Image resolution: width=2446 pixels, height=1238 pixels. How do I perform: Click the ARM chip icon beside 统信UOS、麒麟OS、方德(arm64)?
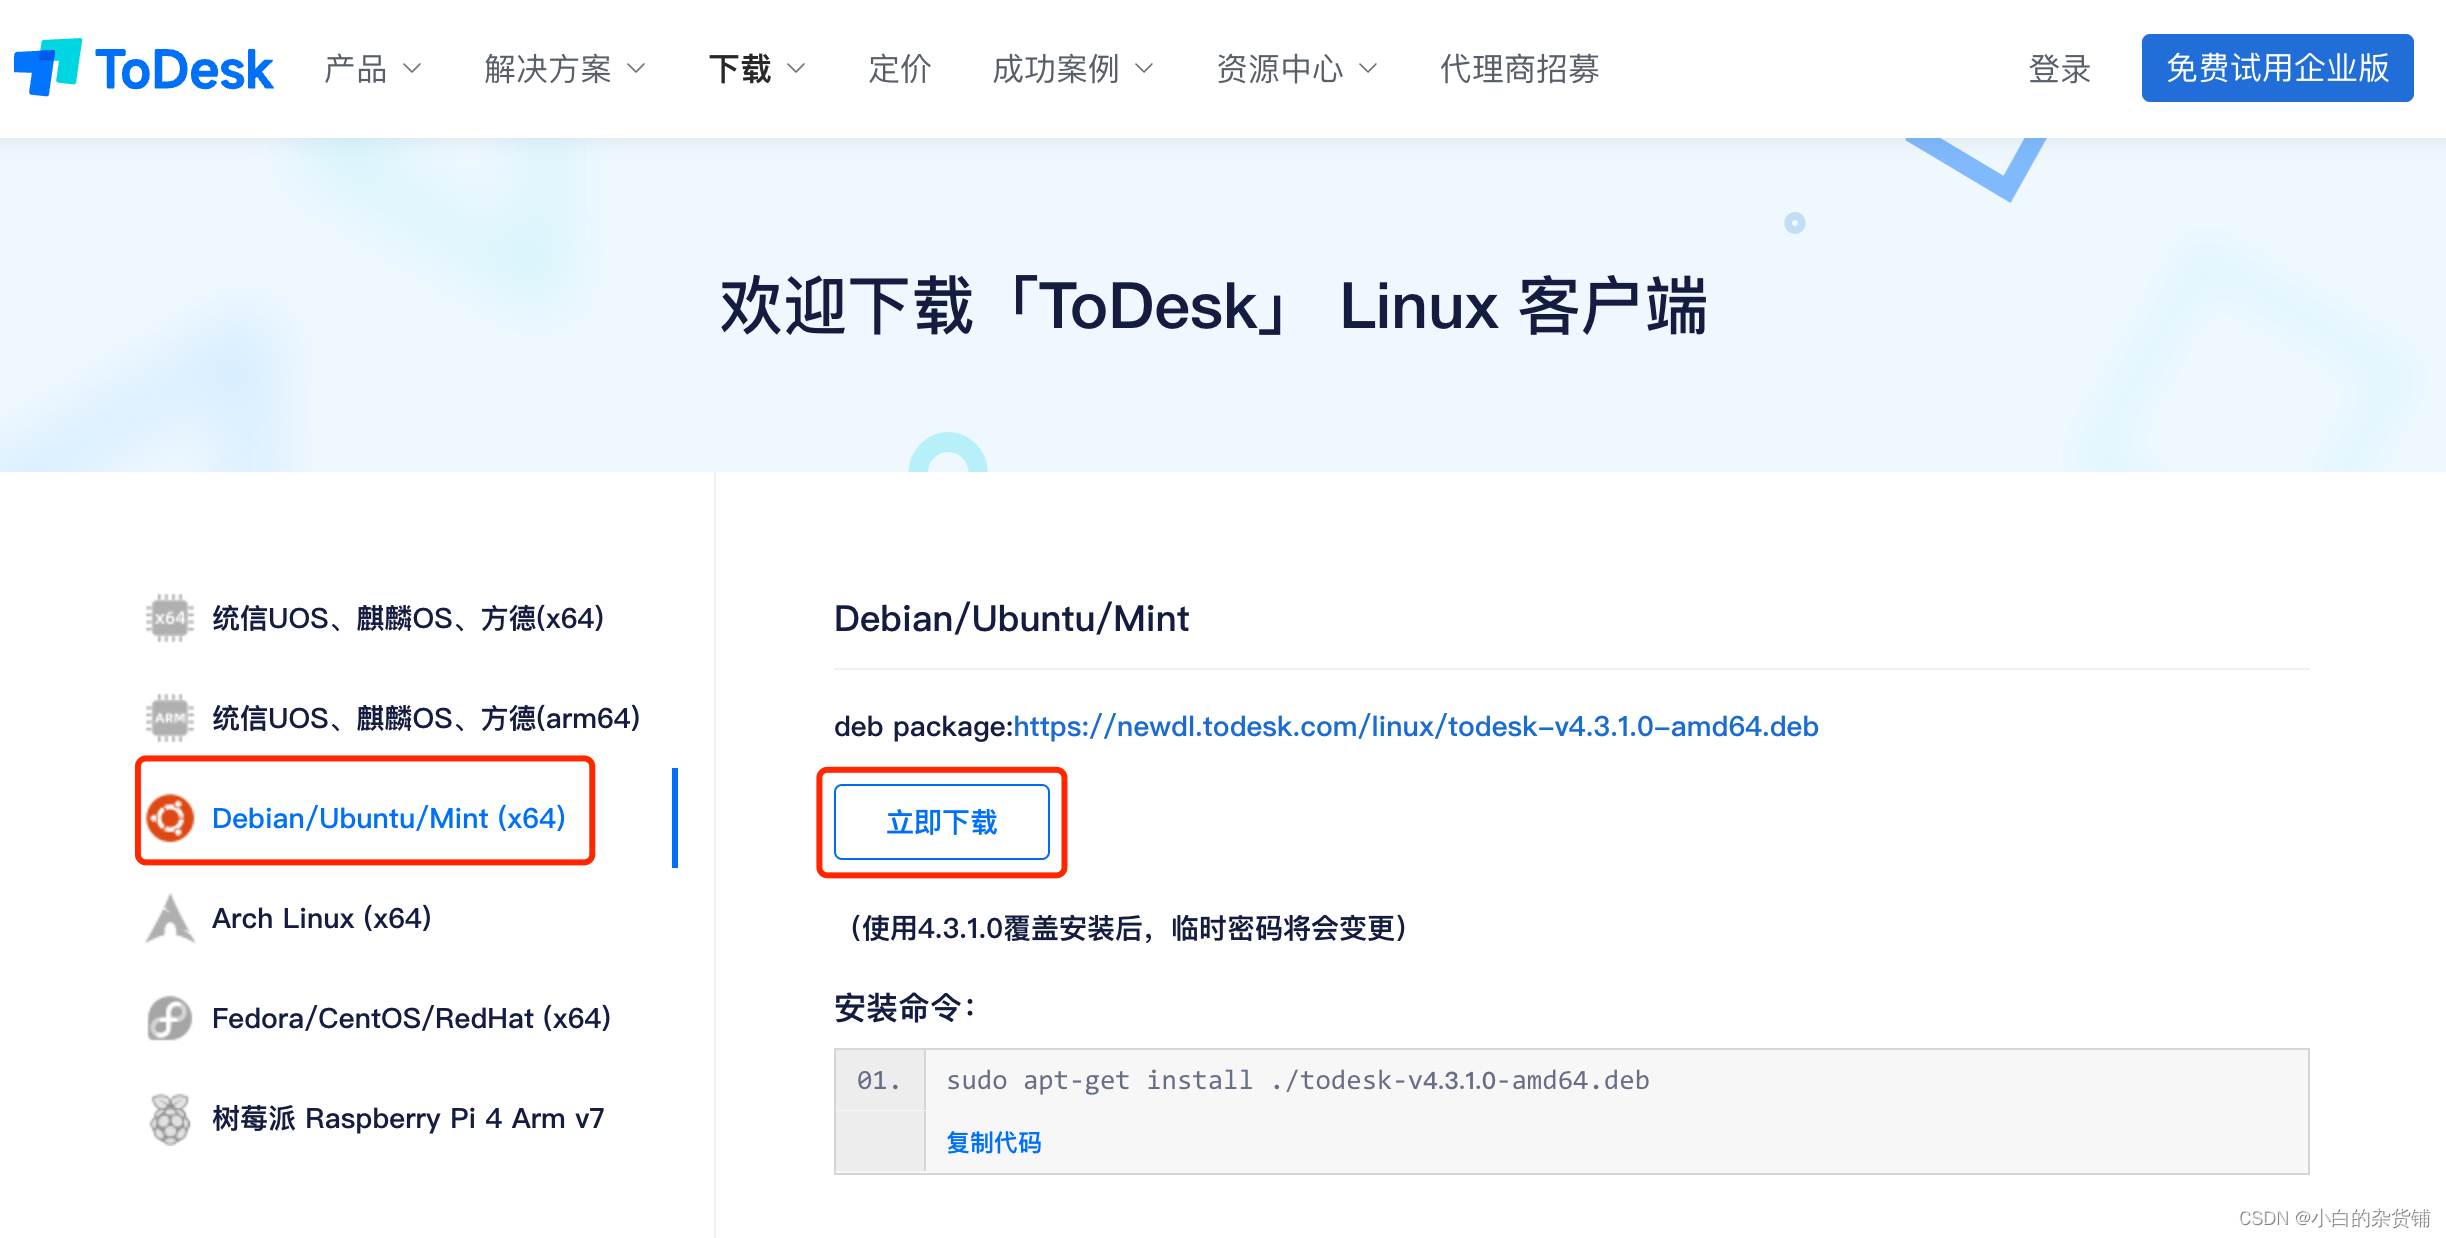170,717
